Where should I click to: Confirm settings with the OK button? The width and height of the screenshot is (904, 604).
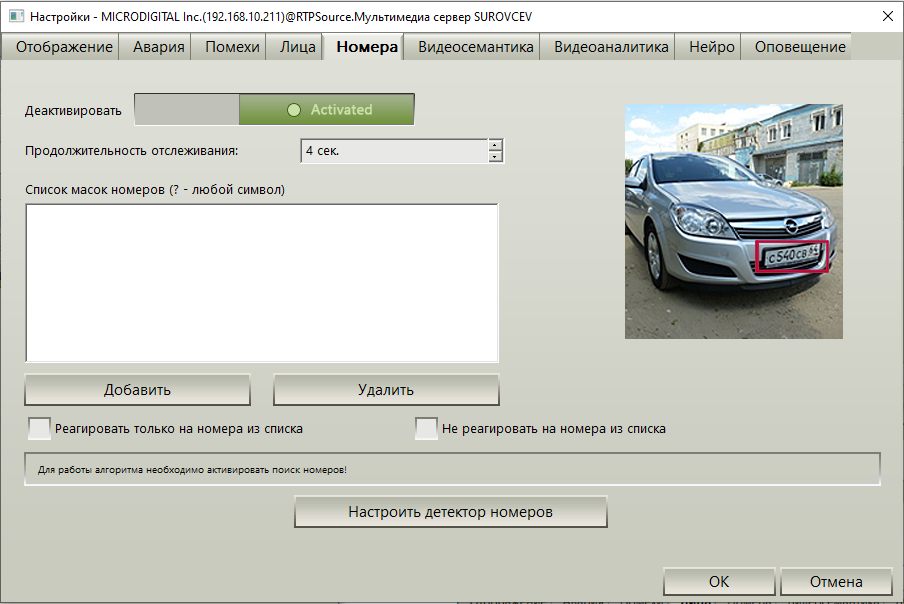point(719,582)
